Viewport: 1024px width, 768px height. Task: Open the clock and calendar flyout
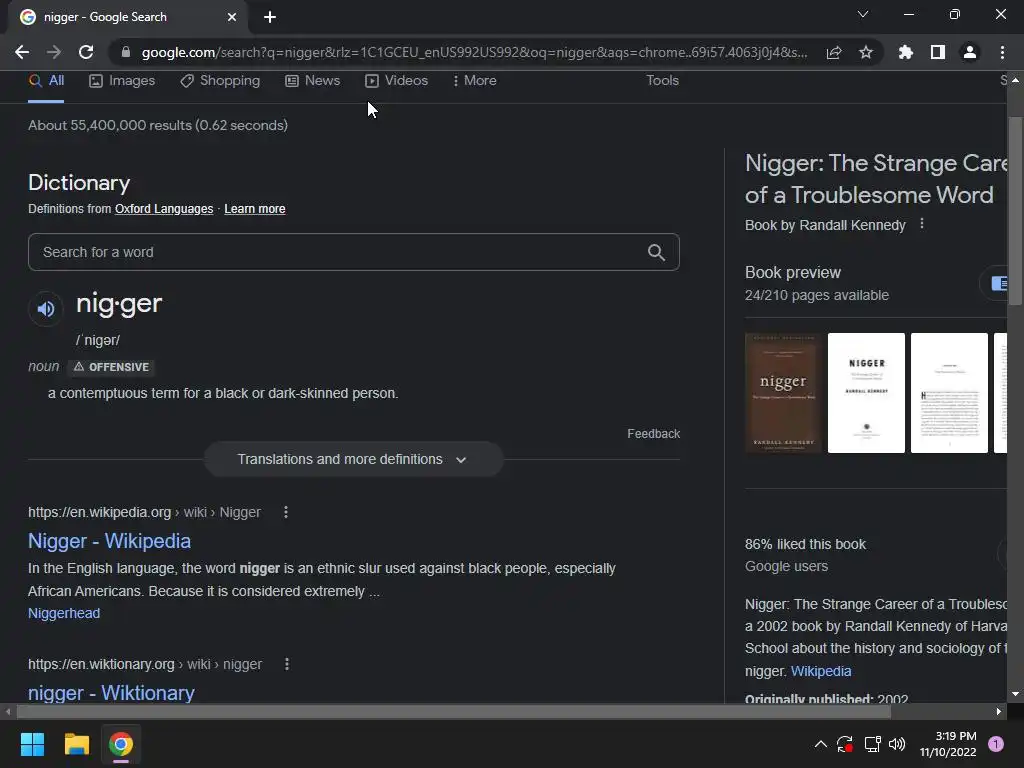pos(948,744)
